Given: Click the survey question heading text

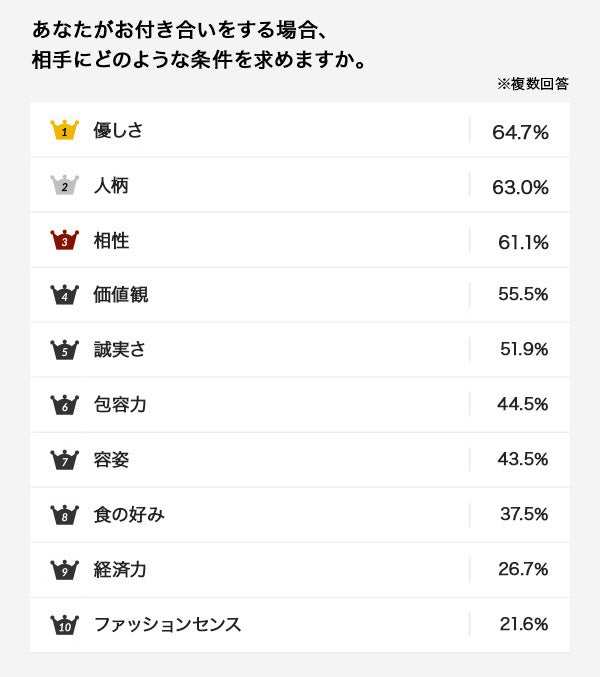Looking at the screenshot, I should (x=198, y=45).
